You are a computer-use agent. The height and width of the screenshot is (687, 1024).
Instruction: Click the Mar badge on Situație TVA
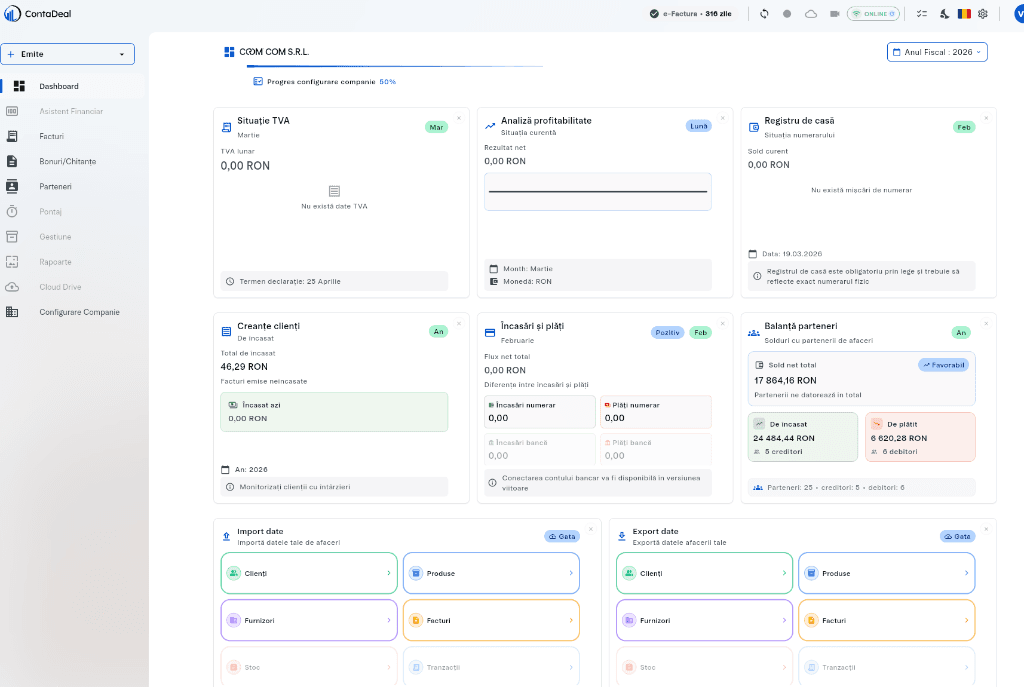436,127
